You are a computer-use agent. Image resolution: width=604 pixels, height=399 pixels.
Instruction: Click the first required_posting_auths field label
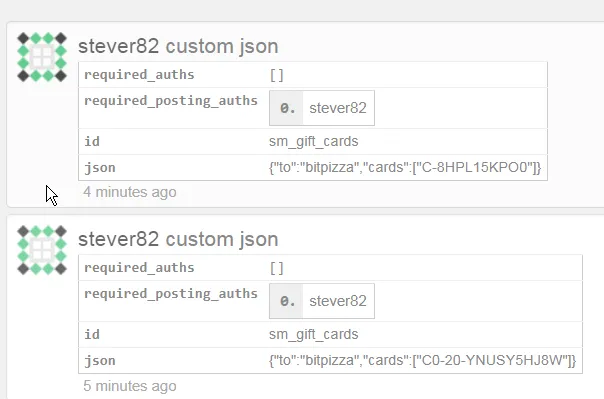pyautogui.click(x=171, y=101)
